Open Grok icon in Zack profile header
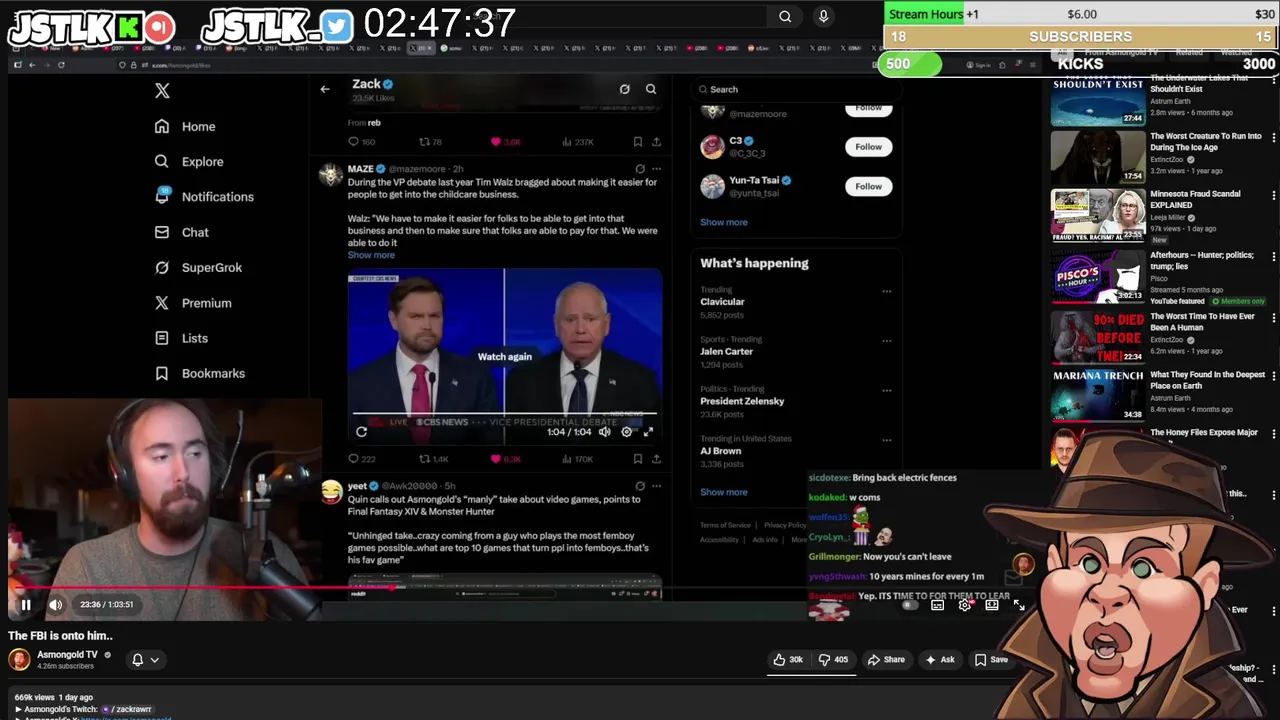This screenshot has height=720, width=1280. coord(624,89)
